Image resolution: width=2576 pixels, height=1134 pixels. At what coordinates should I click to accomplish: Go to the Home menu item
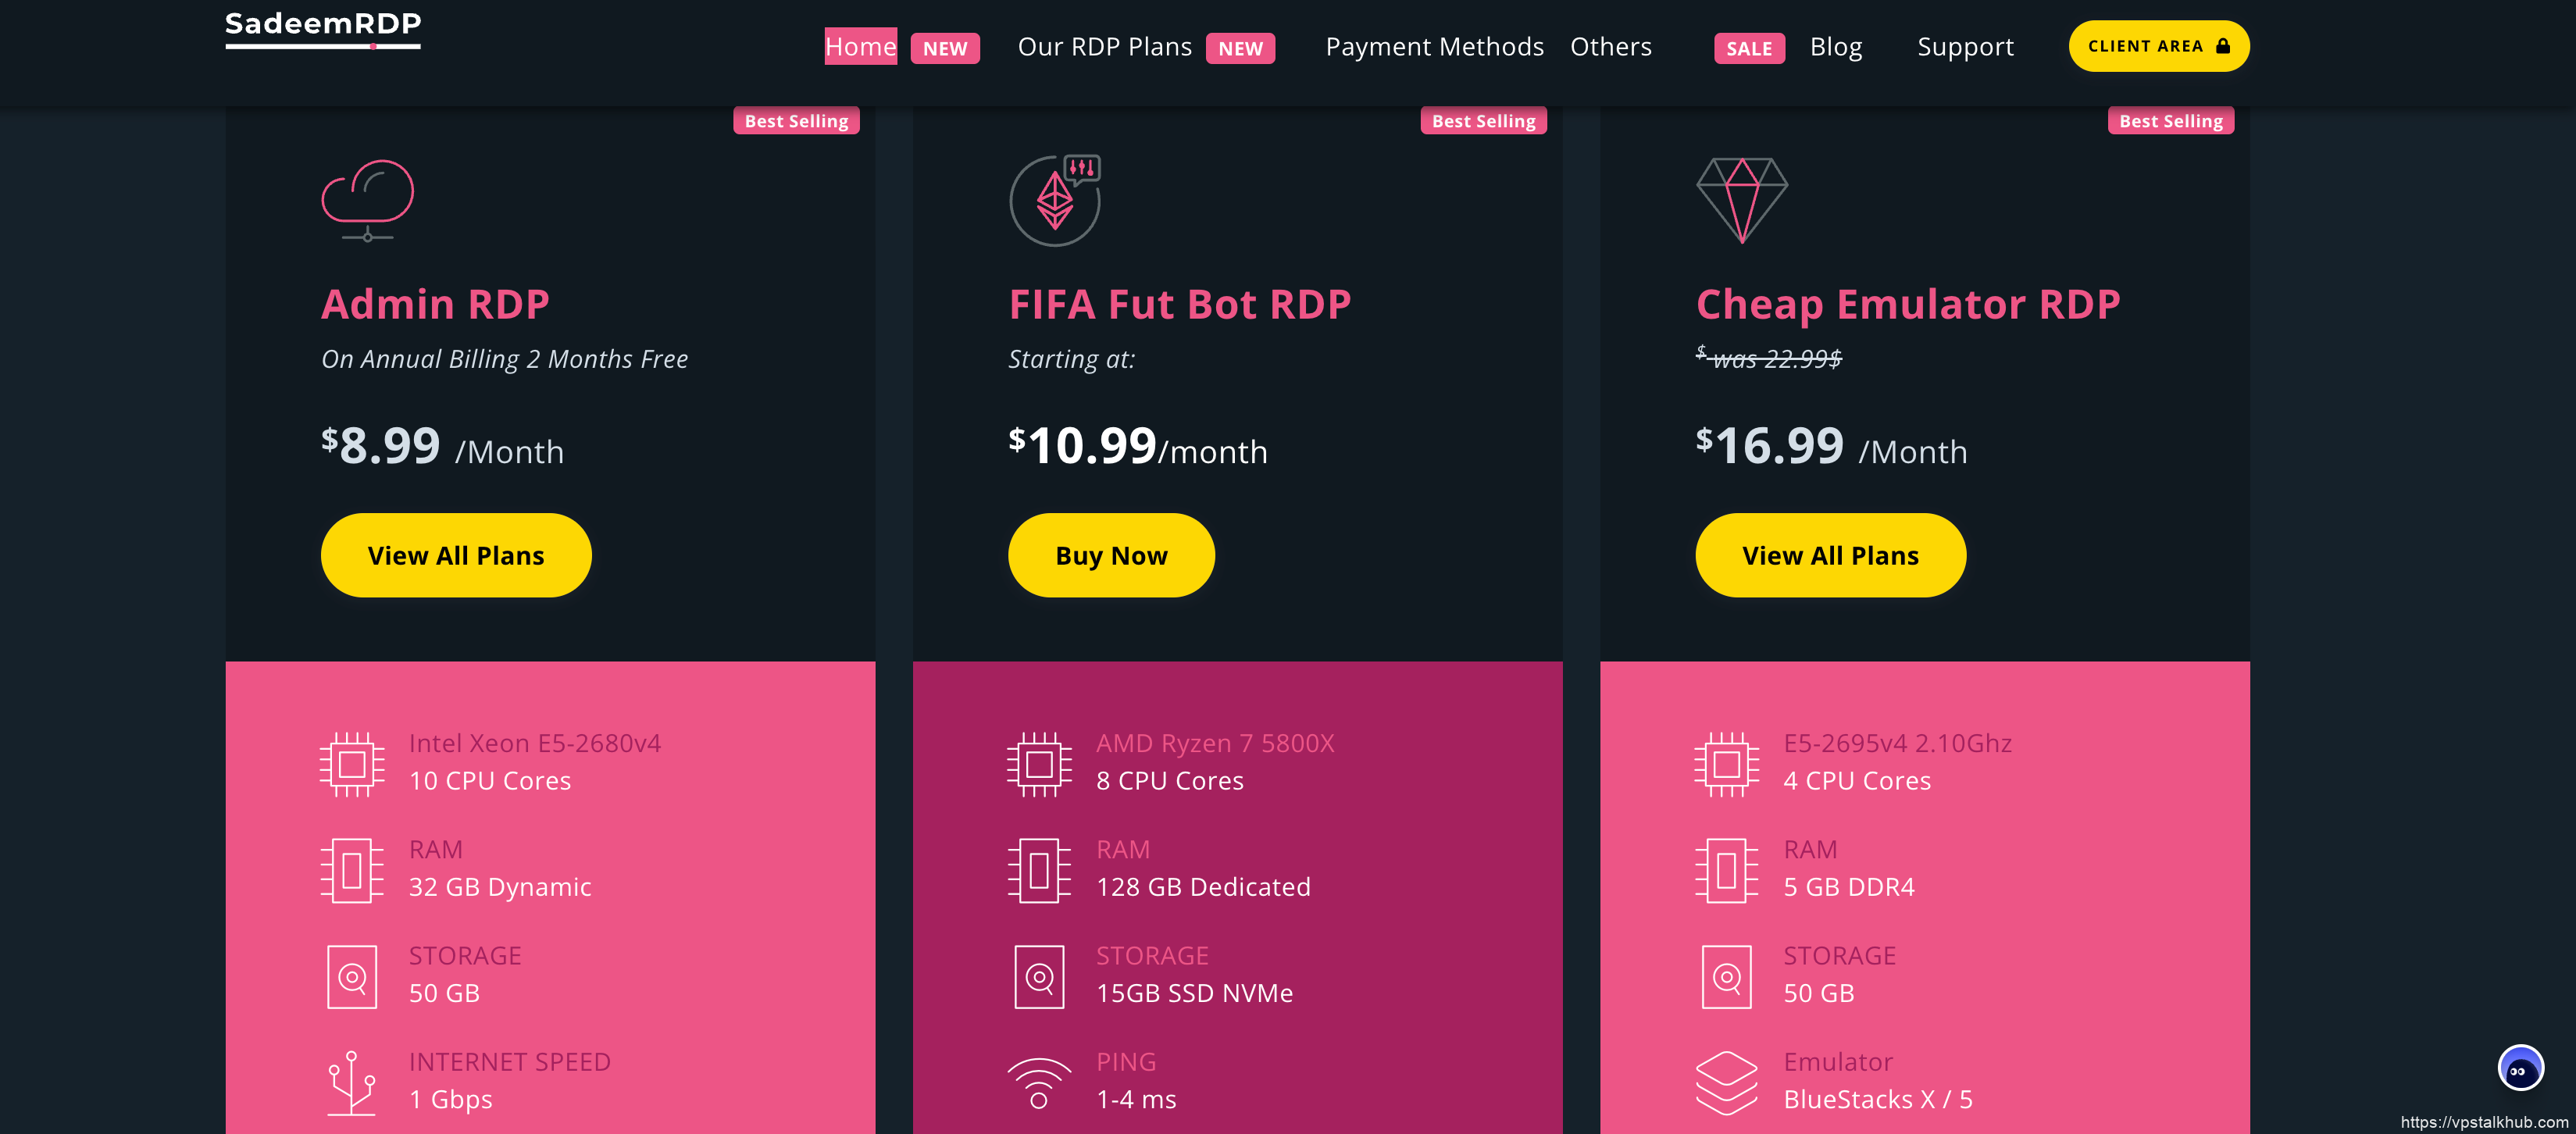click(x=860, y=47)
